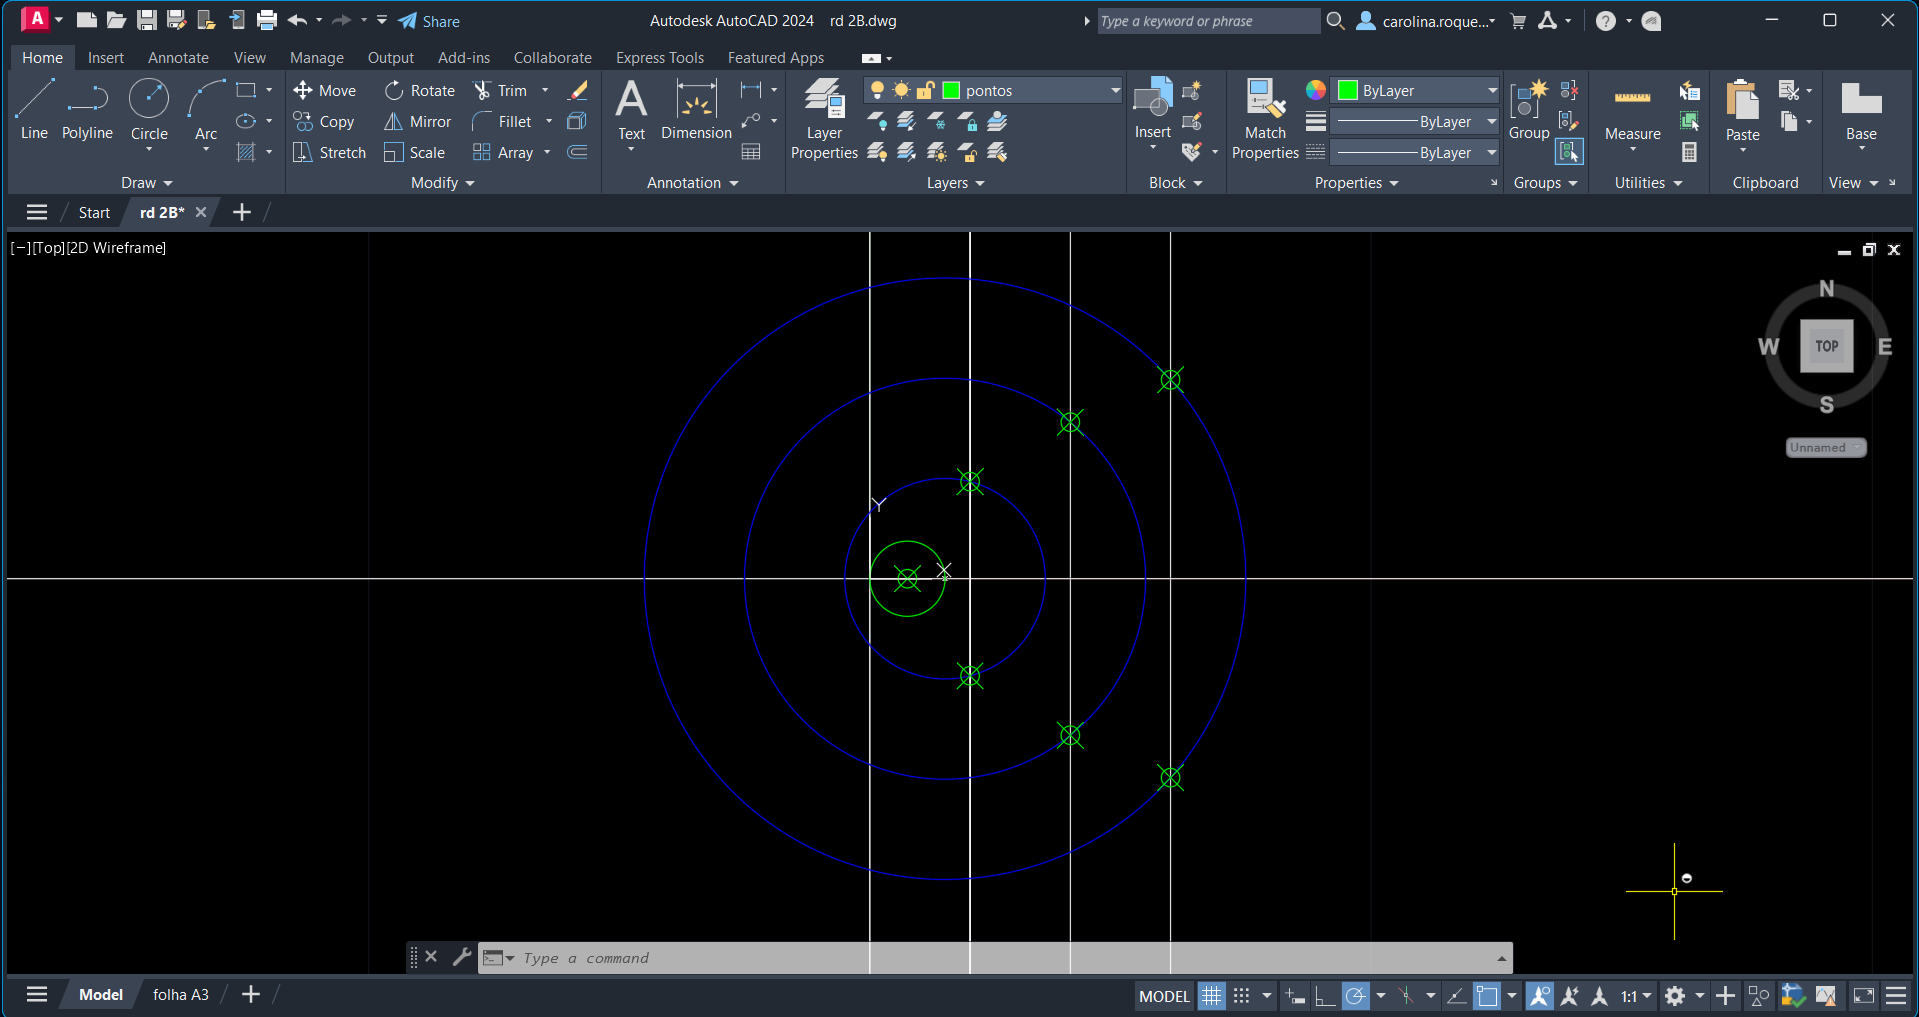Switch to folha A3 layout tab
This screenshot has height=1017, width=1919.
(181, 994)
